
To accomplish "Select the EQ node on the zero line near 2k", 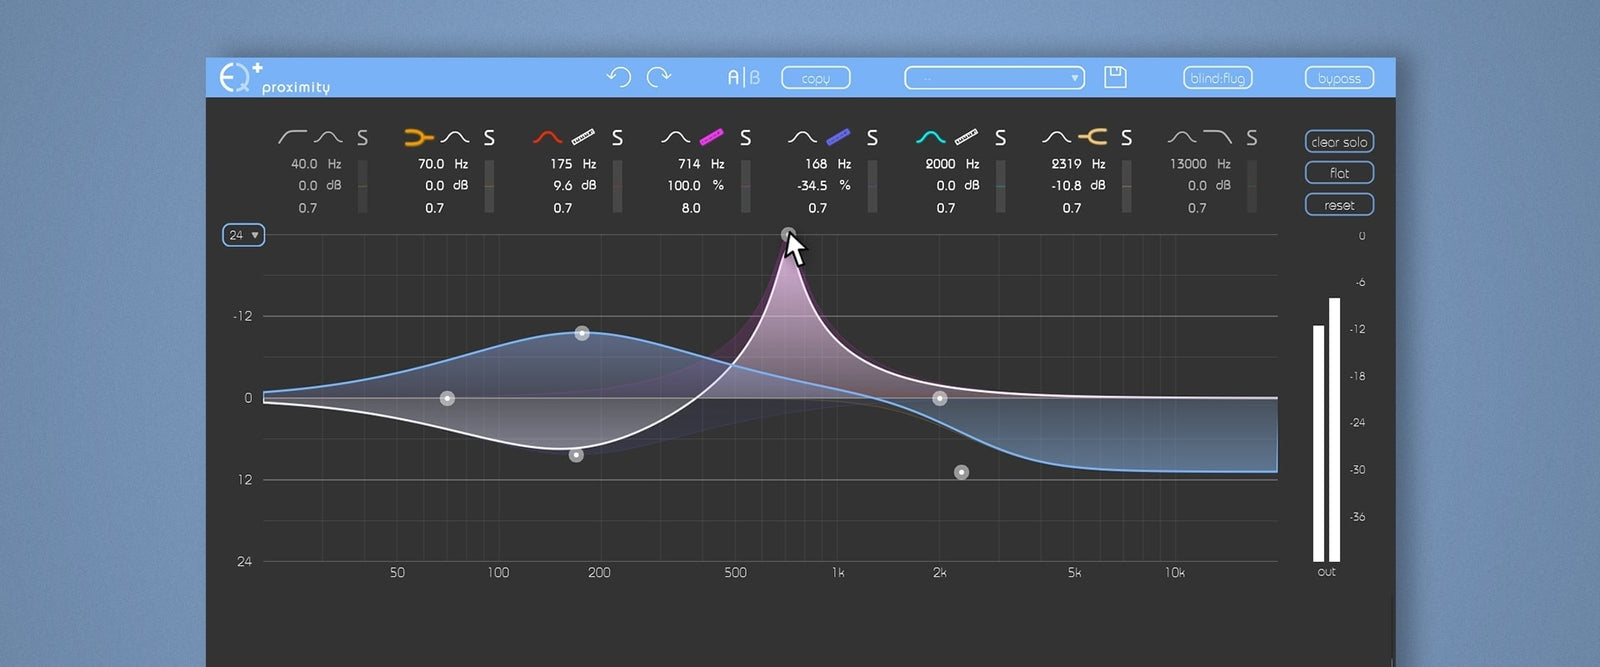I will pyautogui.click(x=940, y=398).
